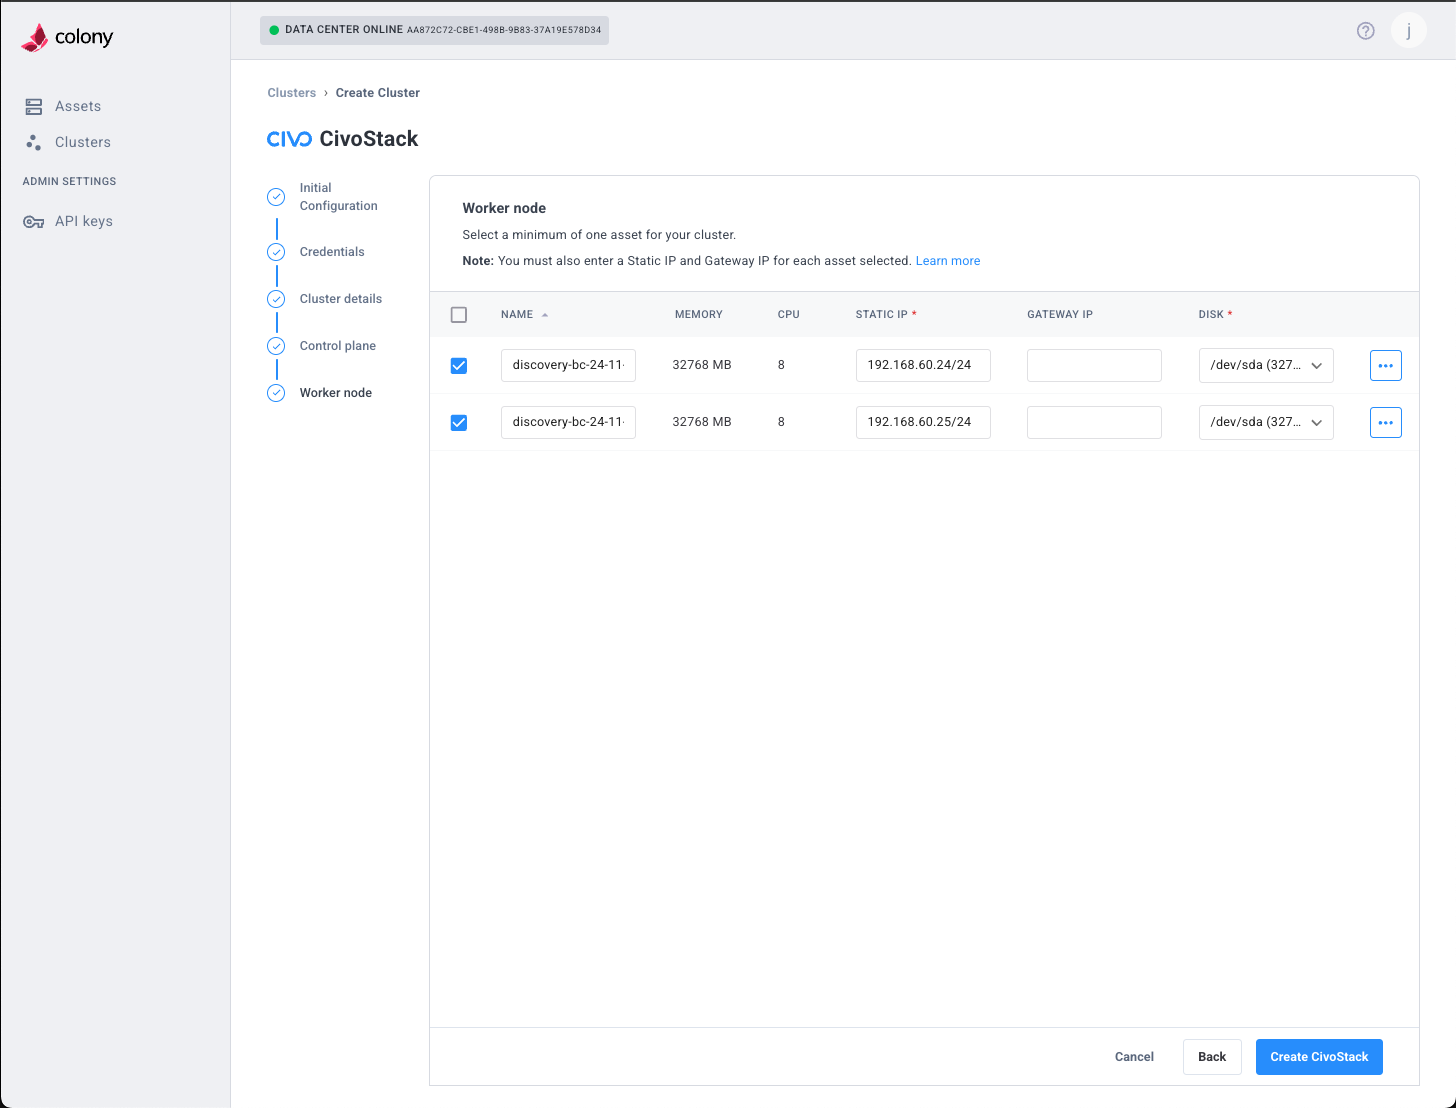Toggle the select-all checkbox in the table header
Viewport: 1456px width, 1108px height.
(x=458, y=314)
